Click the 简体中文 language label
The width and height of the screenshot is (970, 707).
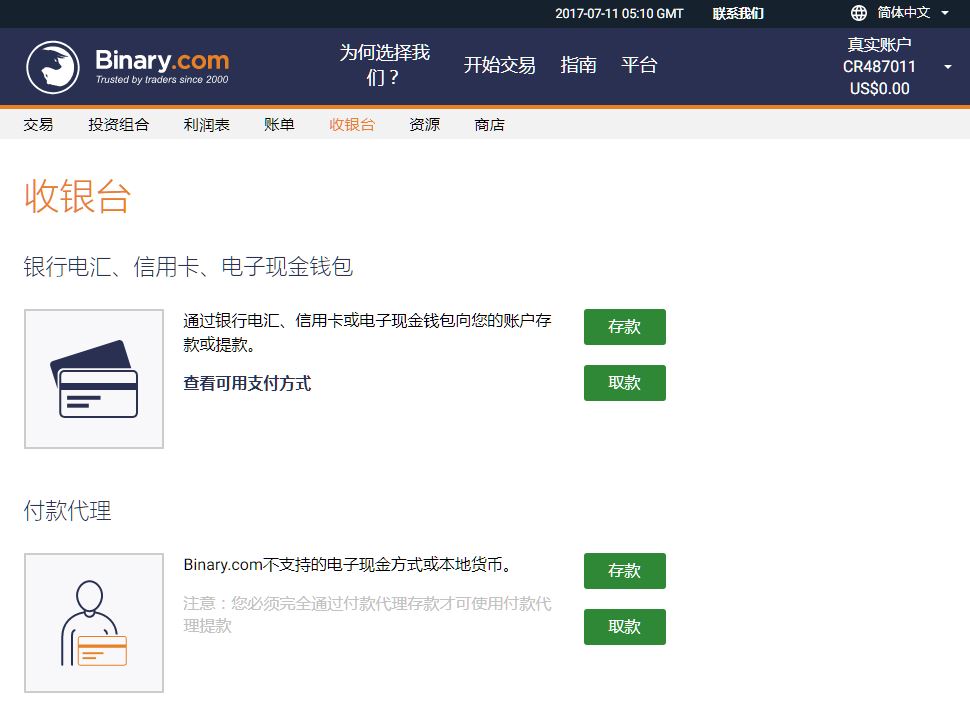[x=904, y=13]
